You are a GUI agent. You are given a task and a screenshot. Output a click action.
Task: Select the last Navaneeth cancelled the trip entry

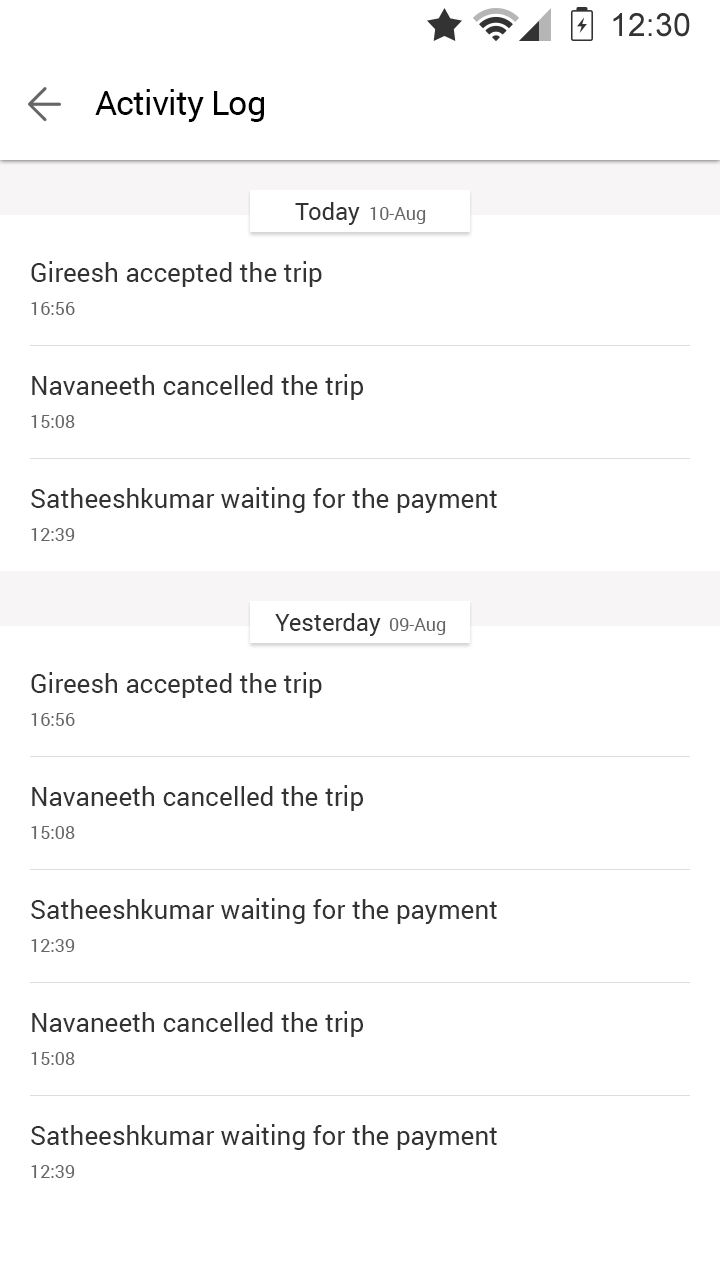coord(360,1039)
